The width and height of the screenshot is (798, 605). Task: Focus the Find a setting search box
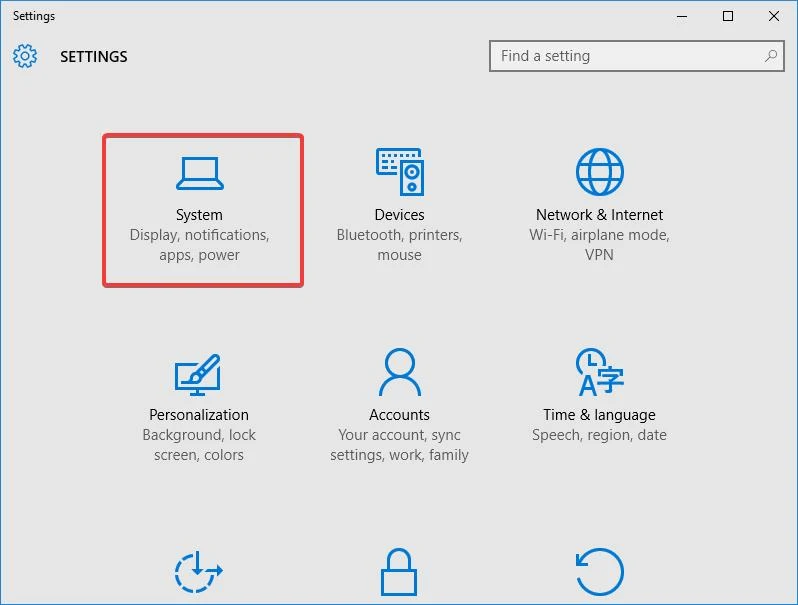pos(637,56)
